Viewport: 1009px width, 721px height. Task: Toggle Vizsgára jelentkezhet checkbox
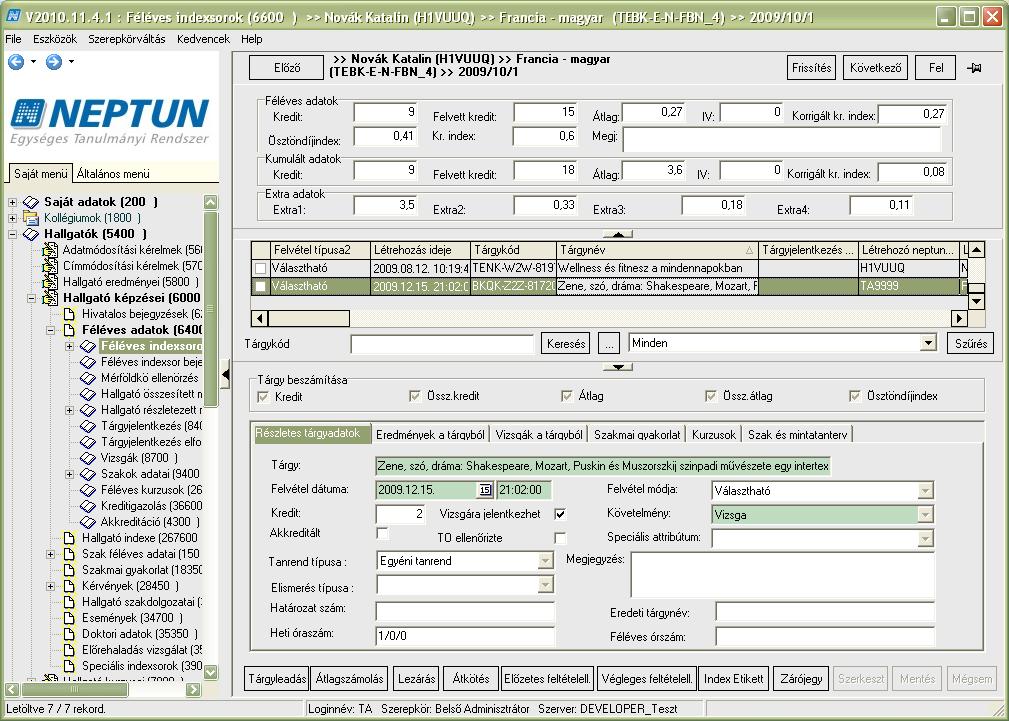tap(560, 514)
